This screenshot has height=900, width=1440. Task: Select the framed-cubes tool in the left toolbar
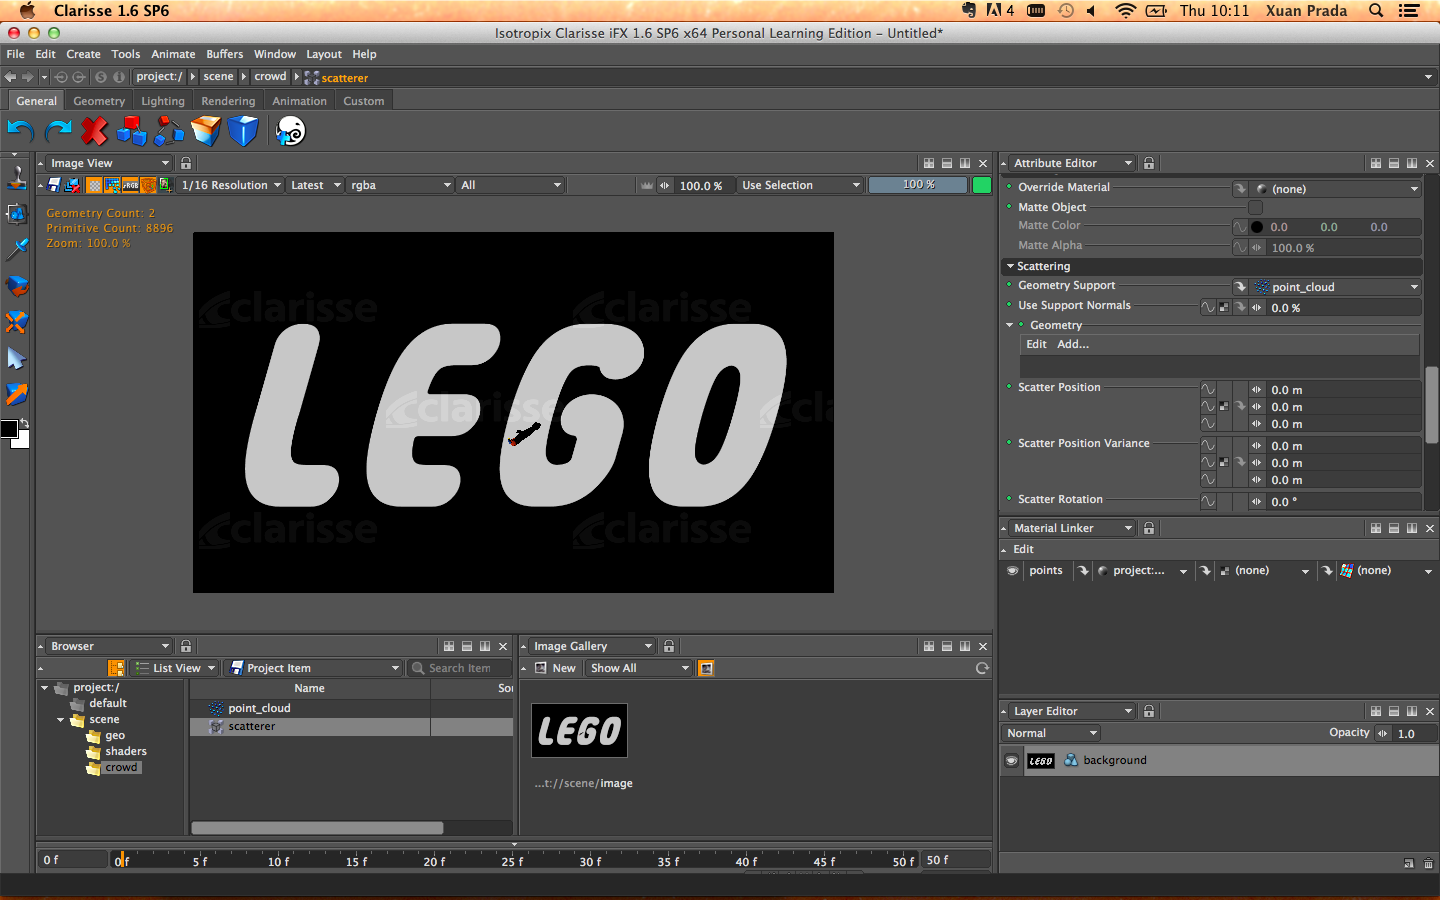pyautogui.click(x=17, y=213)
